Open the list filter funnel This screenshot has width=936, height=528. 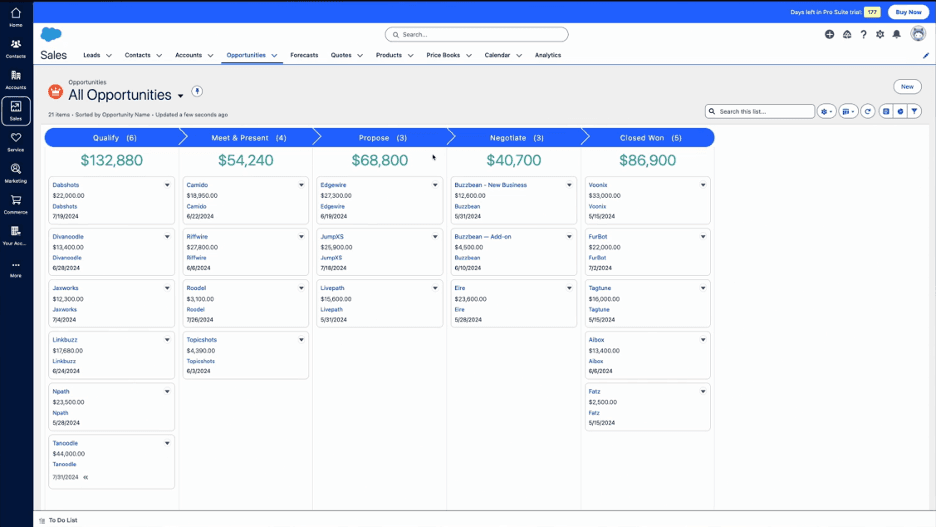914,111
